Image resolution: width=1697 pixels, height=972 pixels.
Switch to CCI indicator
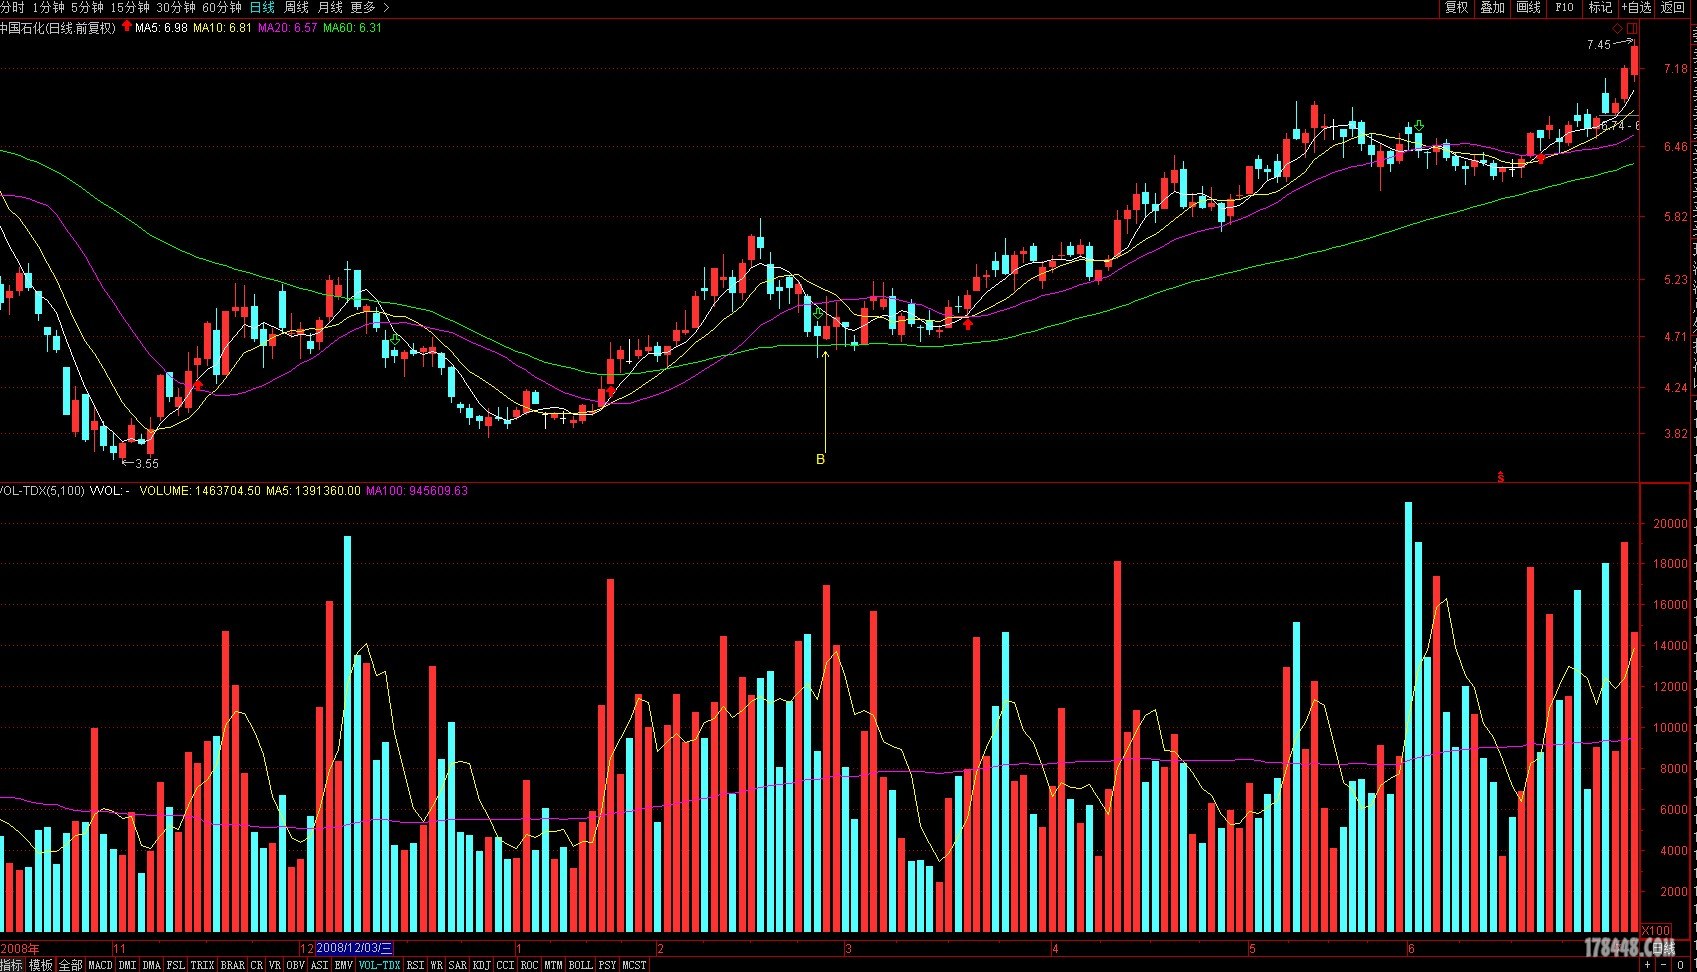click(x=505, y=965)
